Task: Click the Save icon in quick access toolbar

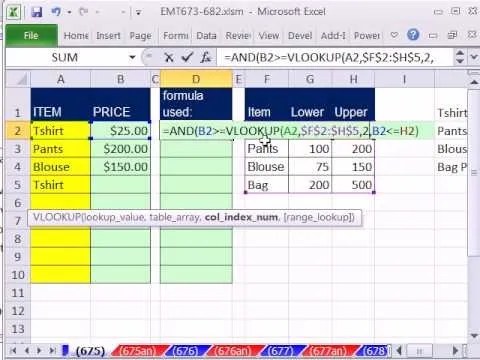Action: (x=37, y=12)
